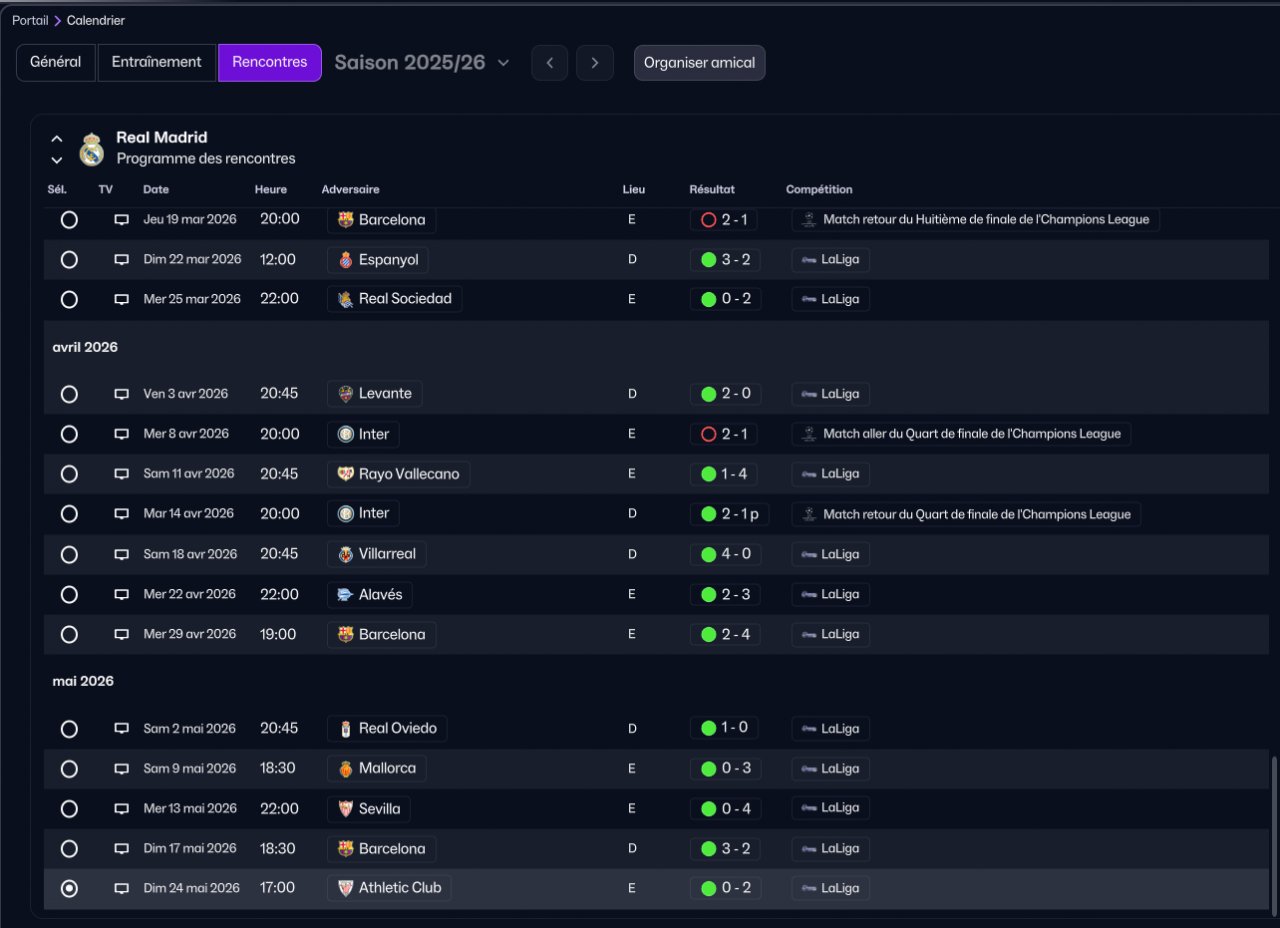Viewport: 1280px width, 928px height.
Task: Click the Villarreal club badge icon
Action: coord(346,554)
